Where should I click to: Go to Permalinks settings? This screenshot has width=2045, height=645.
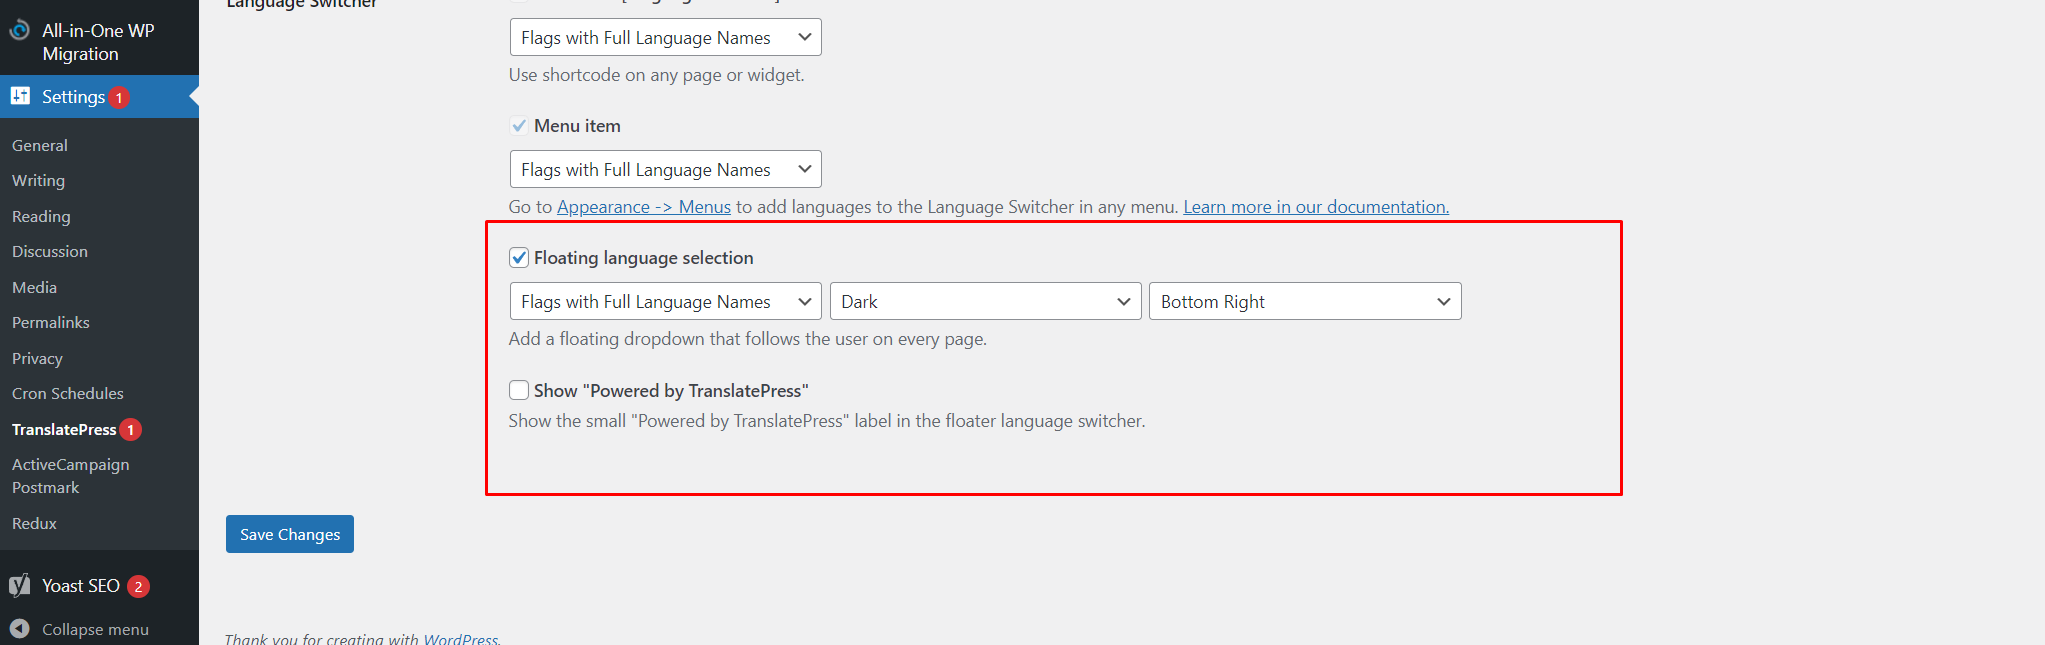[51, 323]
